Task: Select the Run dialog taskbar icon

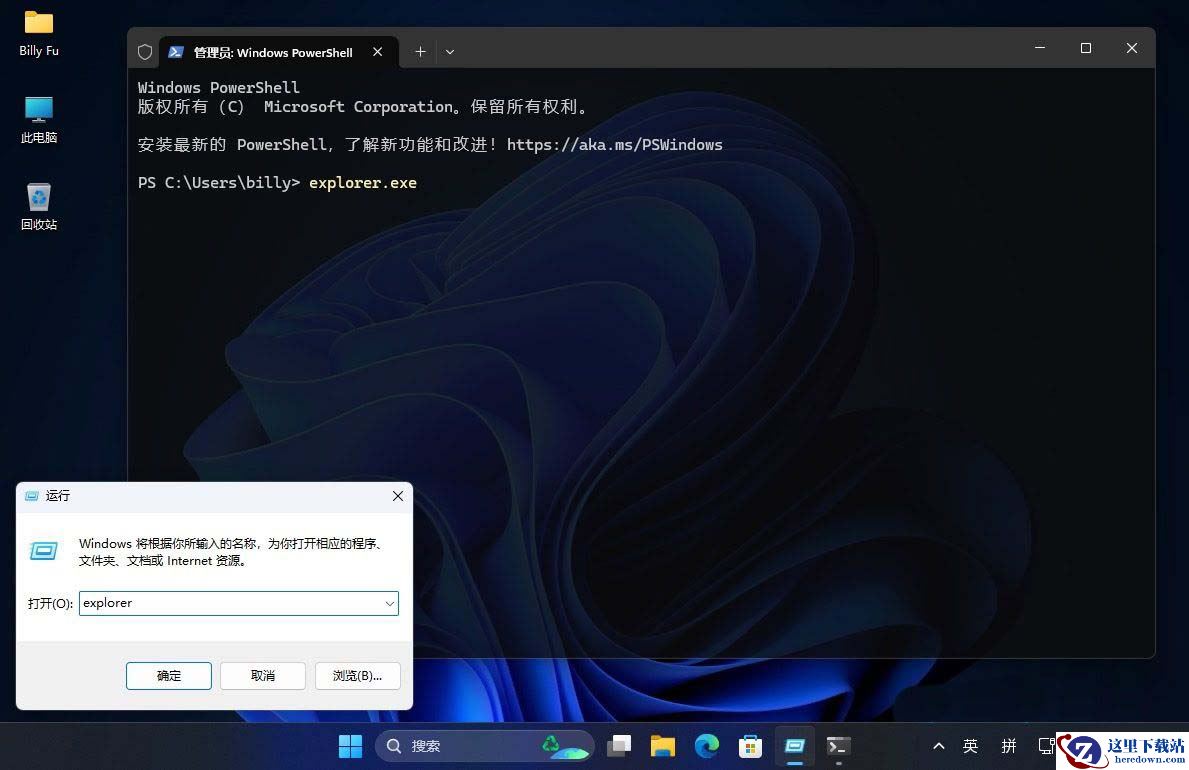Action: click(794, 746)
